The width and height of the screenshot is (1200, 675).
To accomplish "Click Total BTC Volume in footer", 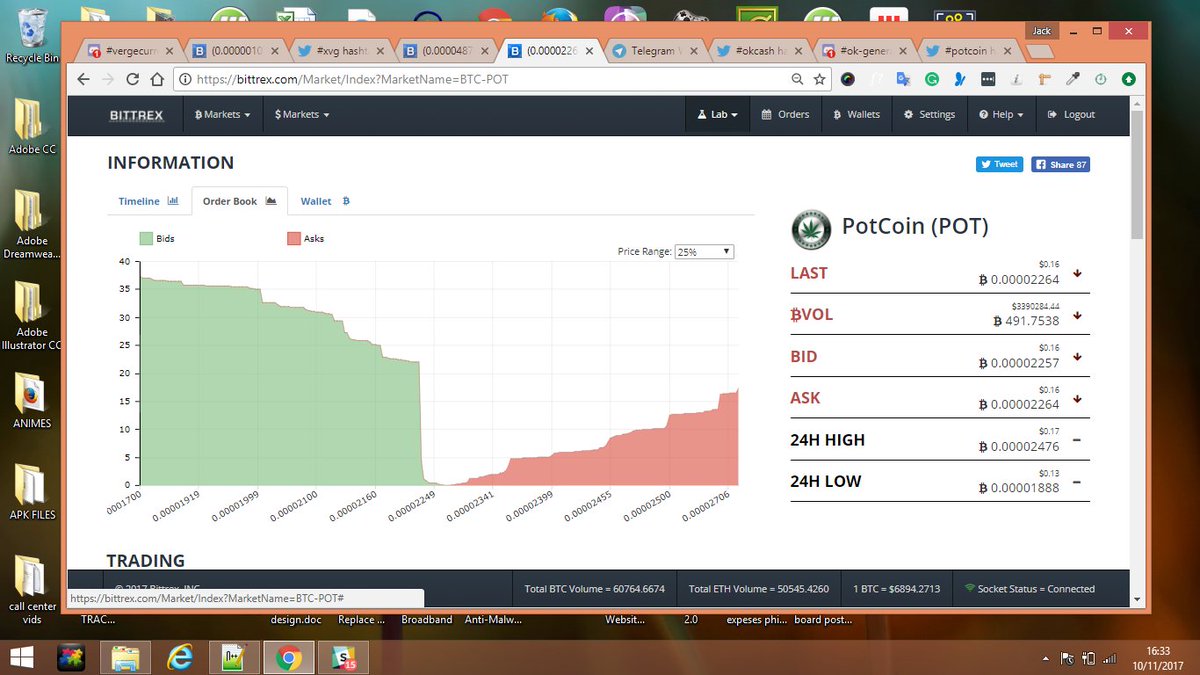I will [595, 589].
